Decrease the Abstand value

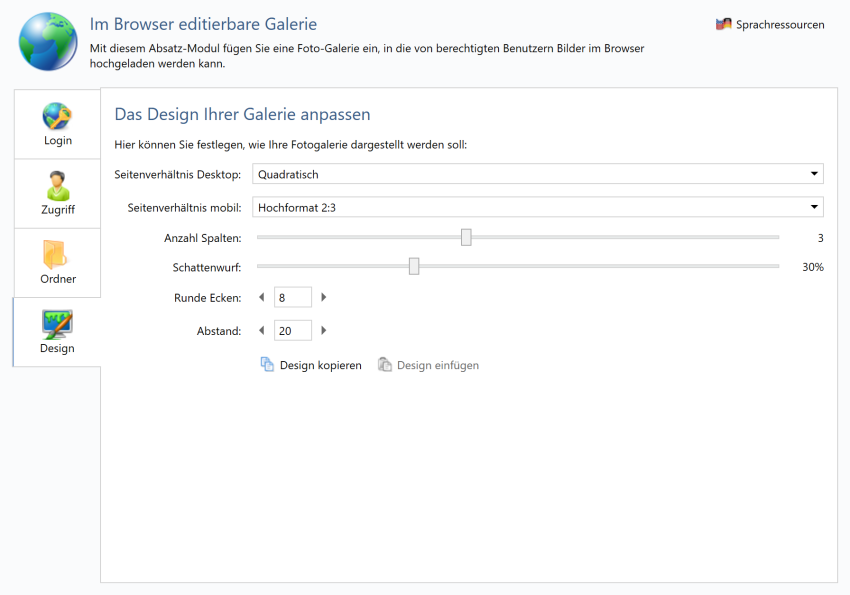[x=262, y=331]
